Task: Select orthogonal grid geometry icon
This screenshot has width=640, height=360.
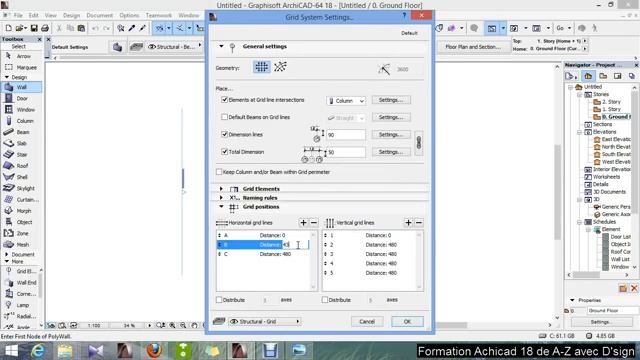Action: 261,67
